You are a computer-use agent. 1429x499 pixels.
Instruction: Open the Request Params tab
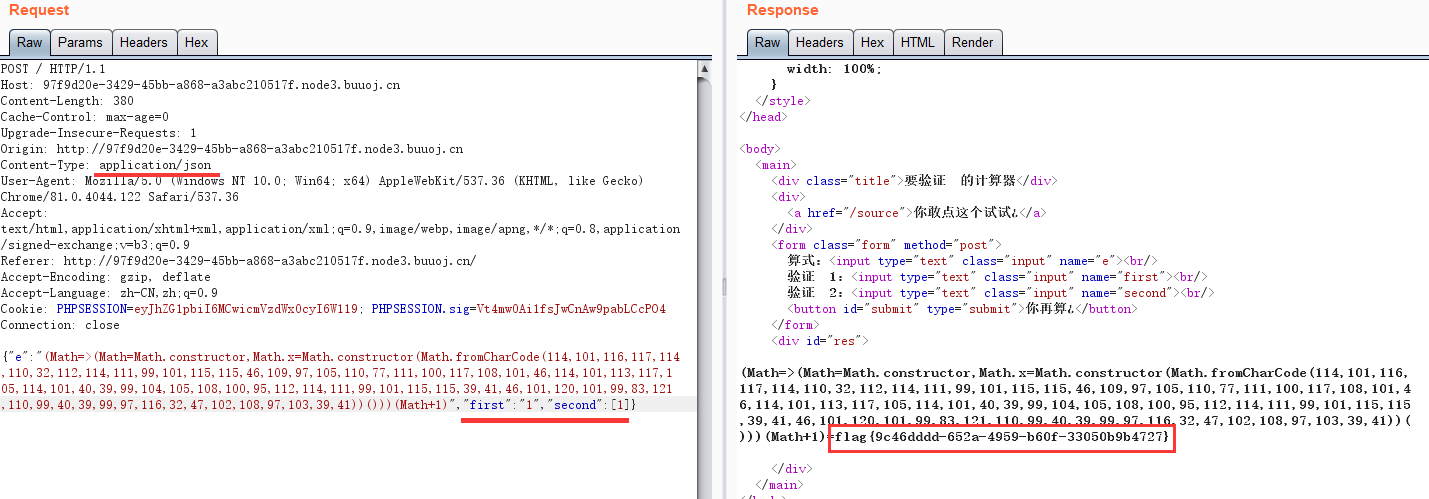point(80,42)
